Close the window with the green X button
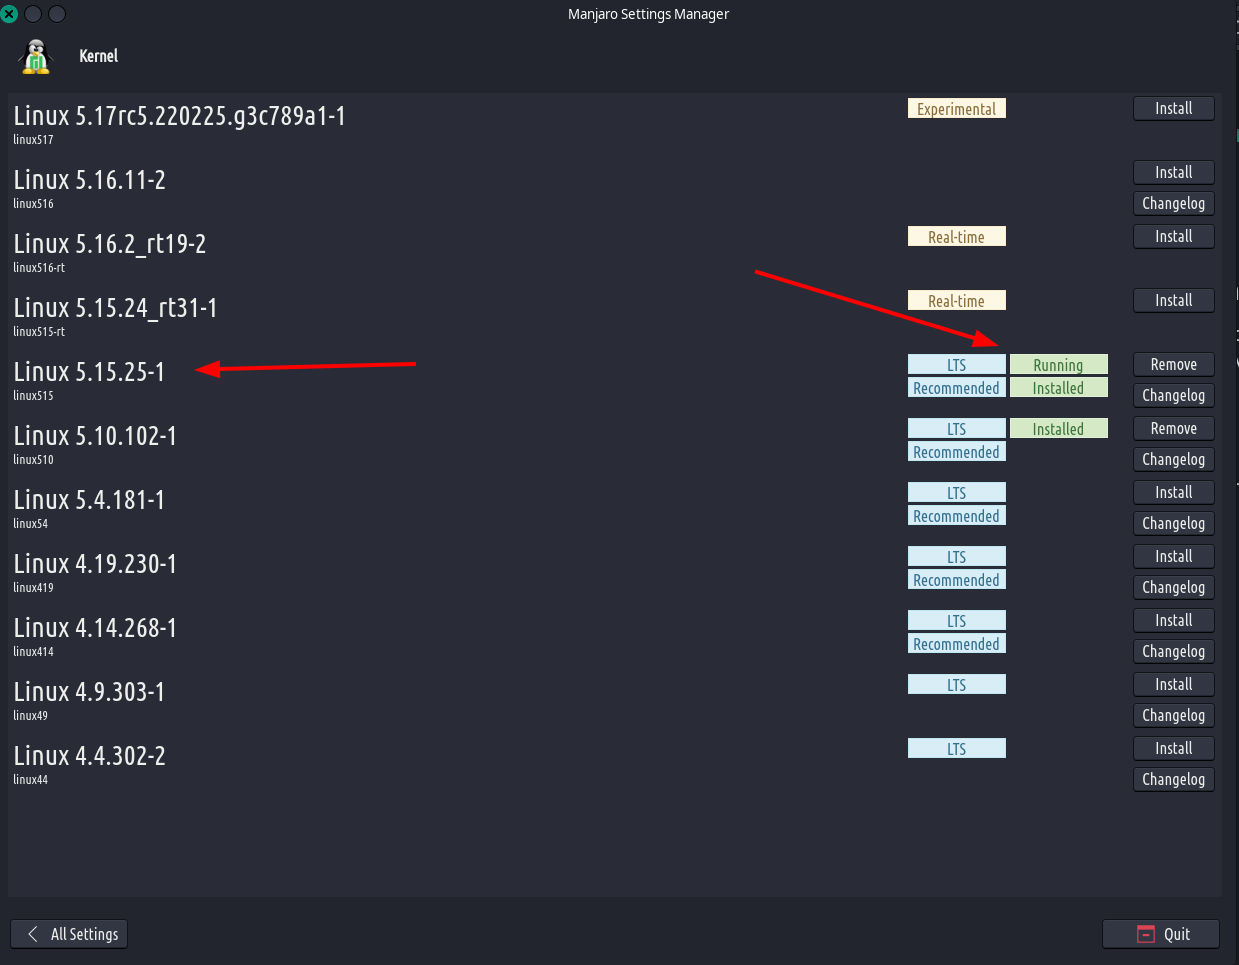 click(9, 14)
